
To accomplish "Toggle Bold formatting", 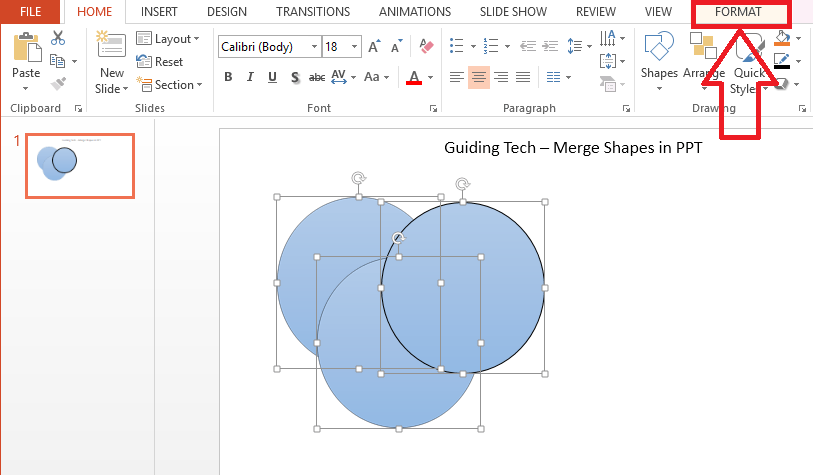I will (x=228, y=77).
